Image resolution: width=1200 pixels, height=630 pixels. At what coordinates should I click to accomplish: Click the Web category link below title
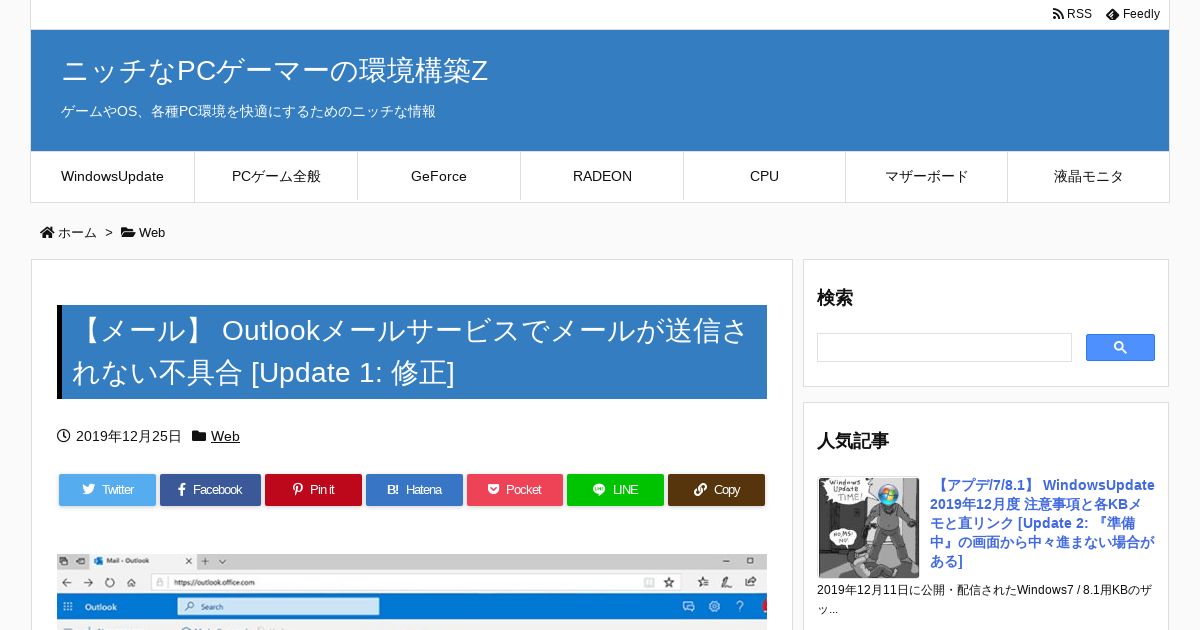tap(225, 437)
